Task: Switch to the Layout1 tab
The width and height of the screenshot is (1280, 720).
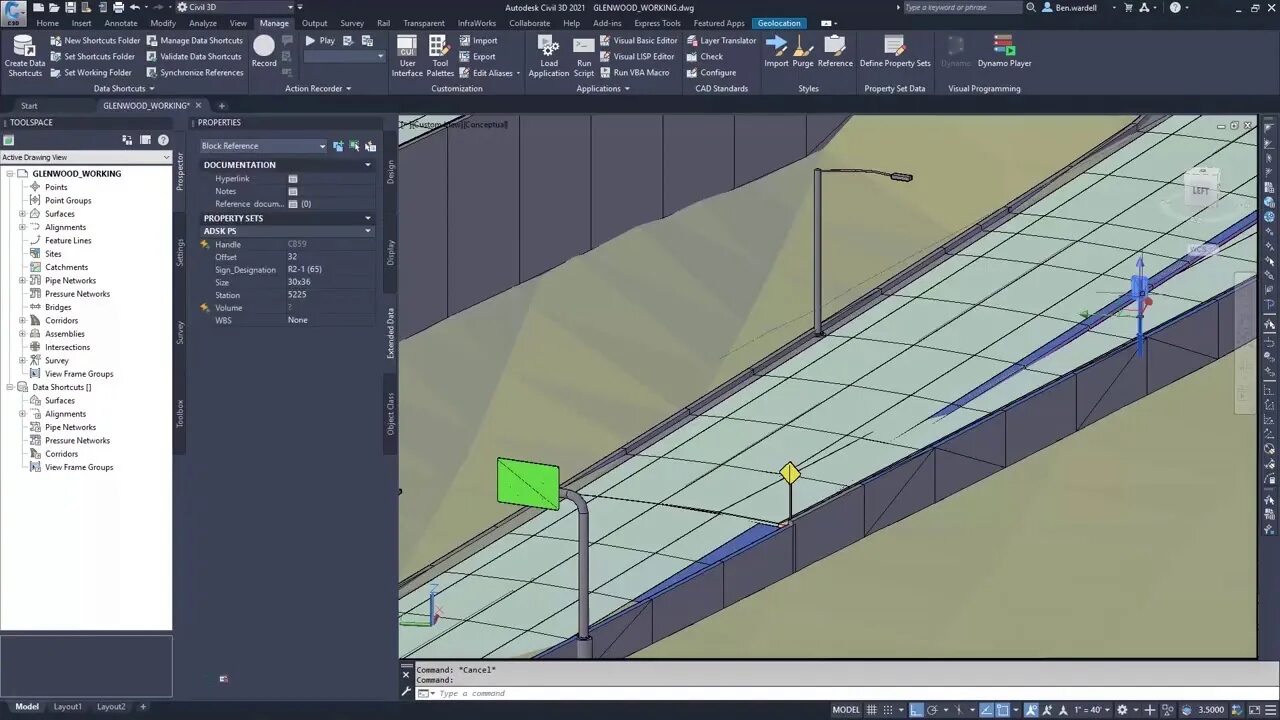Action: pos(68,707)
